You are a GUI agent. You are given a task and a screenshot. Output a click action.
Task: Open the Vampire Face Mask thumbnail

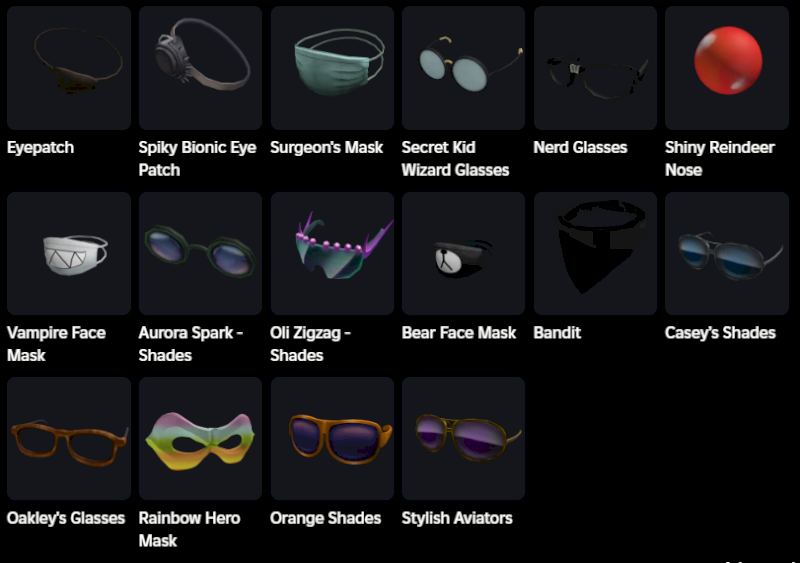point(69,253)
